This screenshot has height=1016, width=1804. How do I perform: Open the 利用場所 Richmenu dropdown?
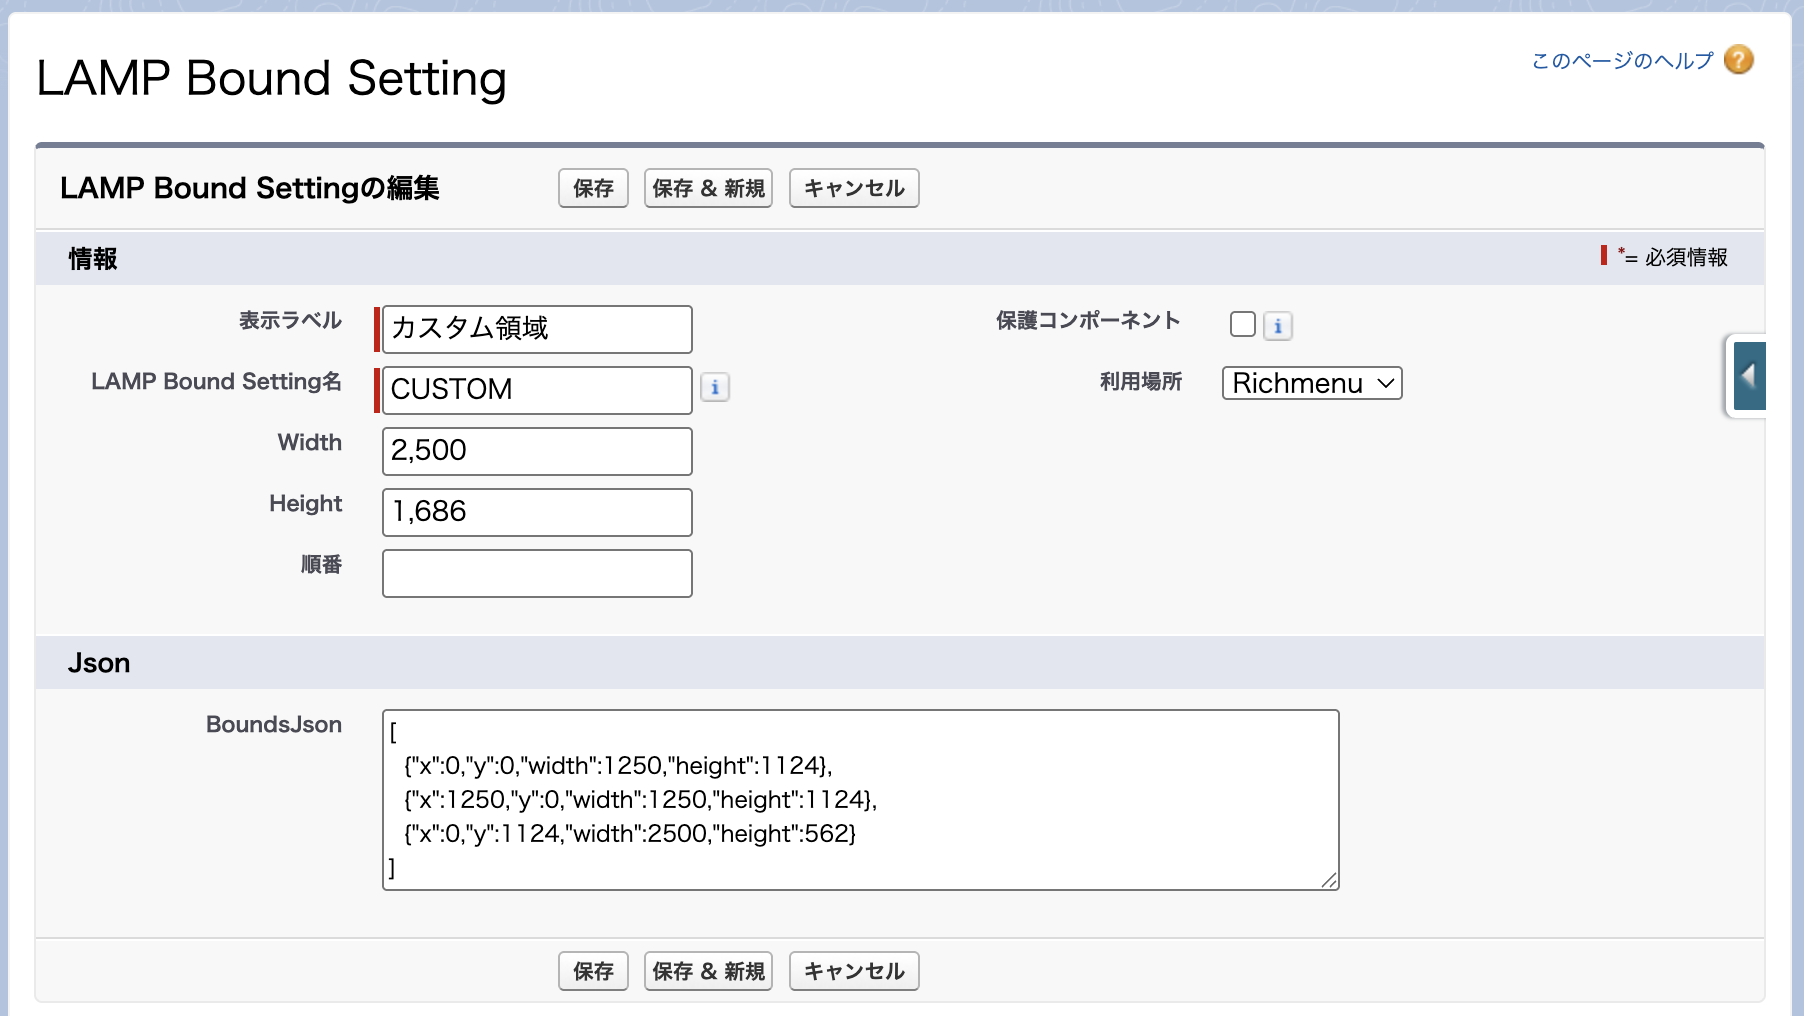(x=1311, y=383)
